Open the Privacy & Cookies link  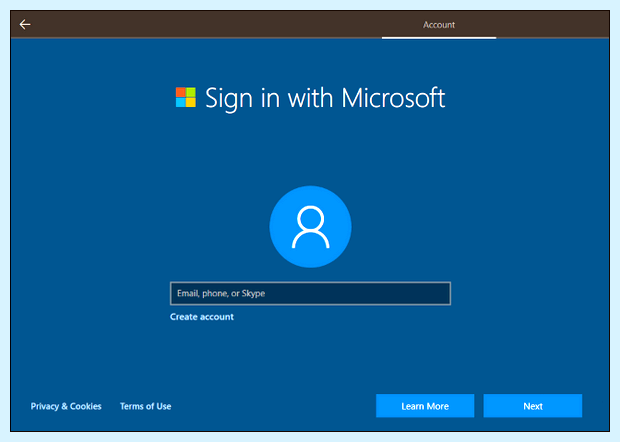[66, 406]
